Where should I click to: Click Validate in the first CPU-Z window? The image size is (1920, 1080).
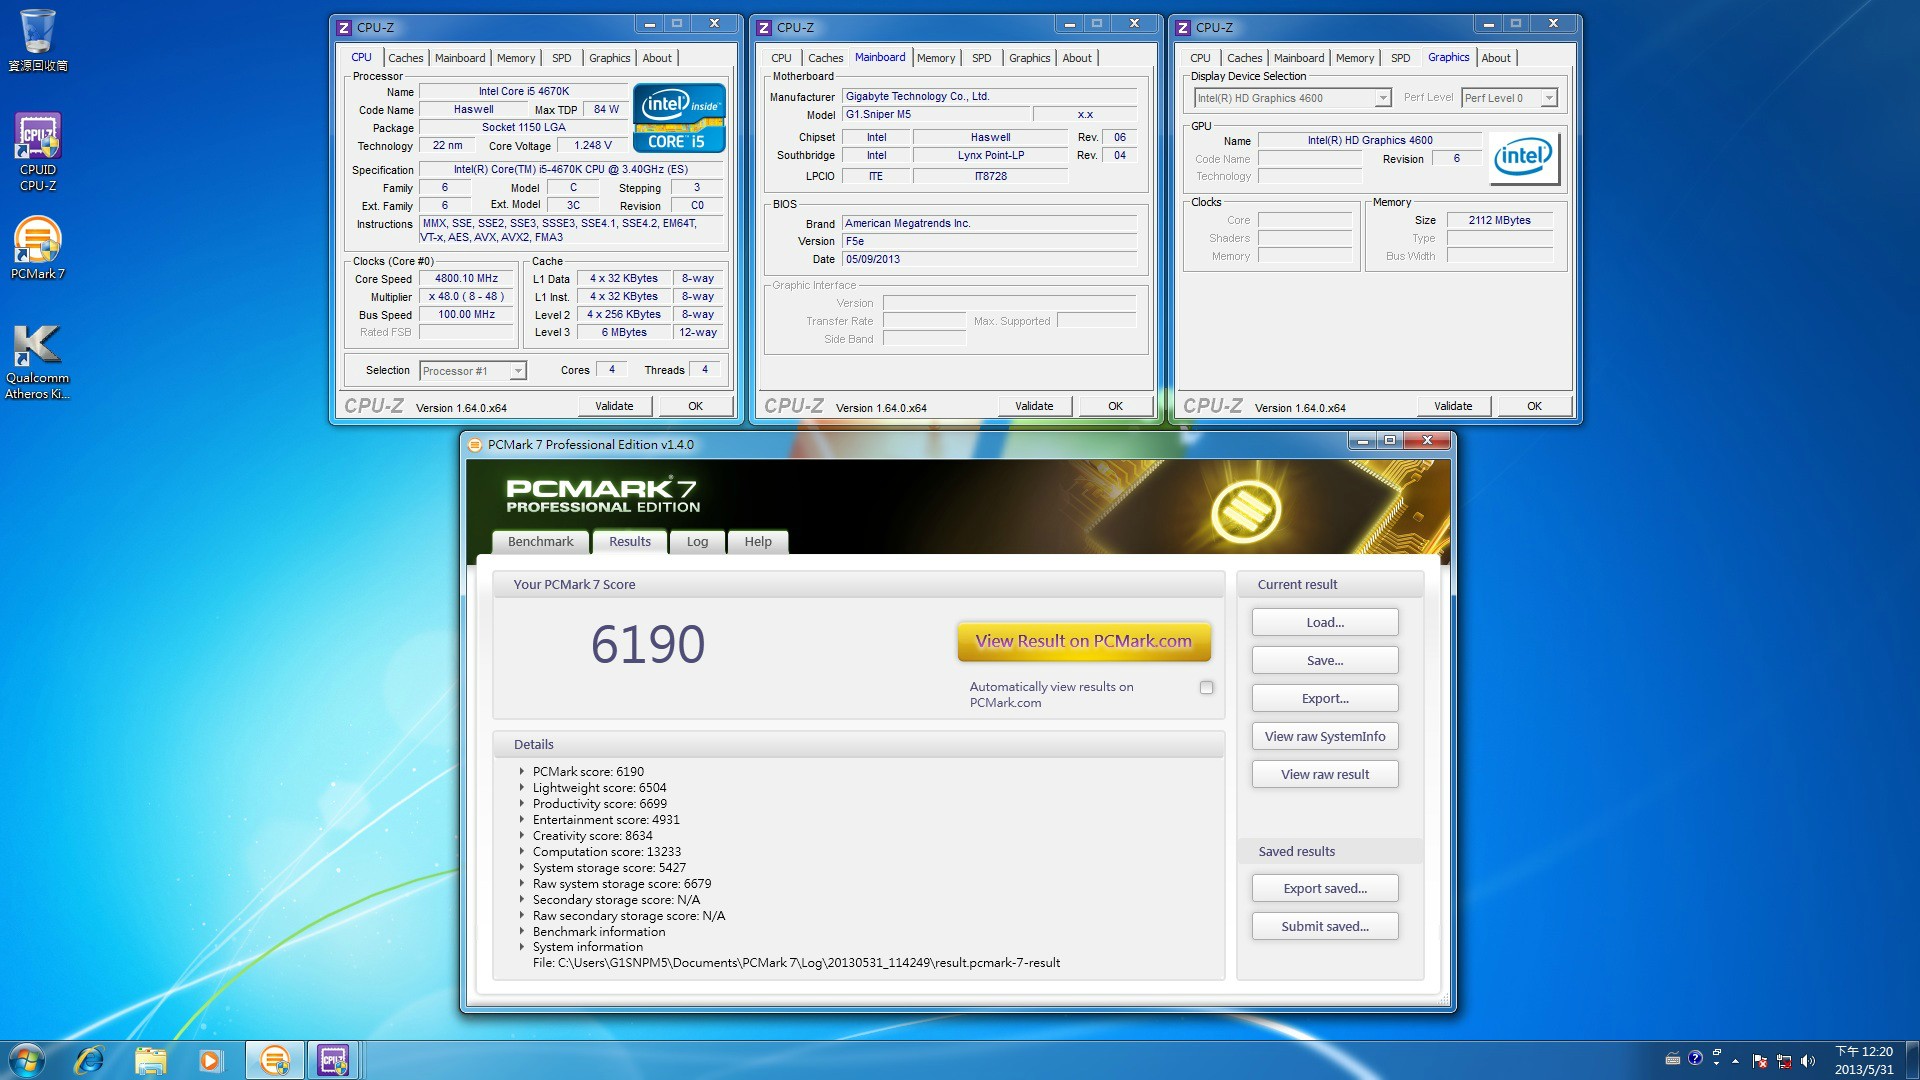614,406
